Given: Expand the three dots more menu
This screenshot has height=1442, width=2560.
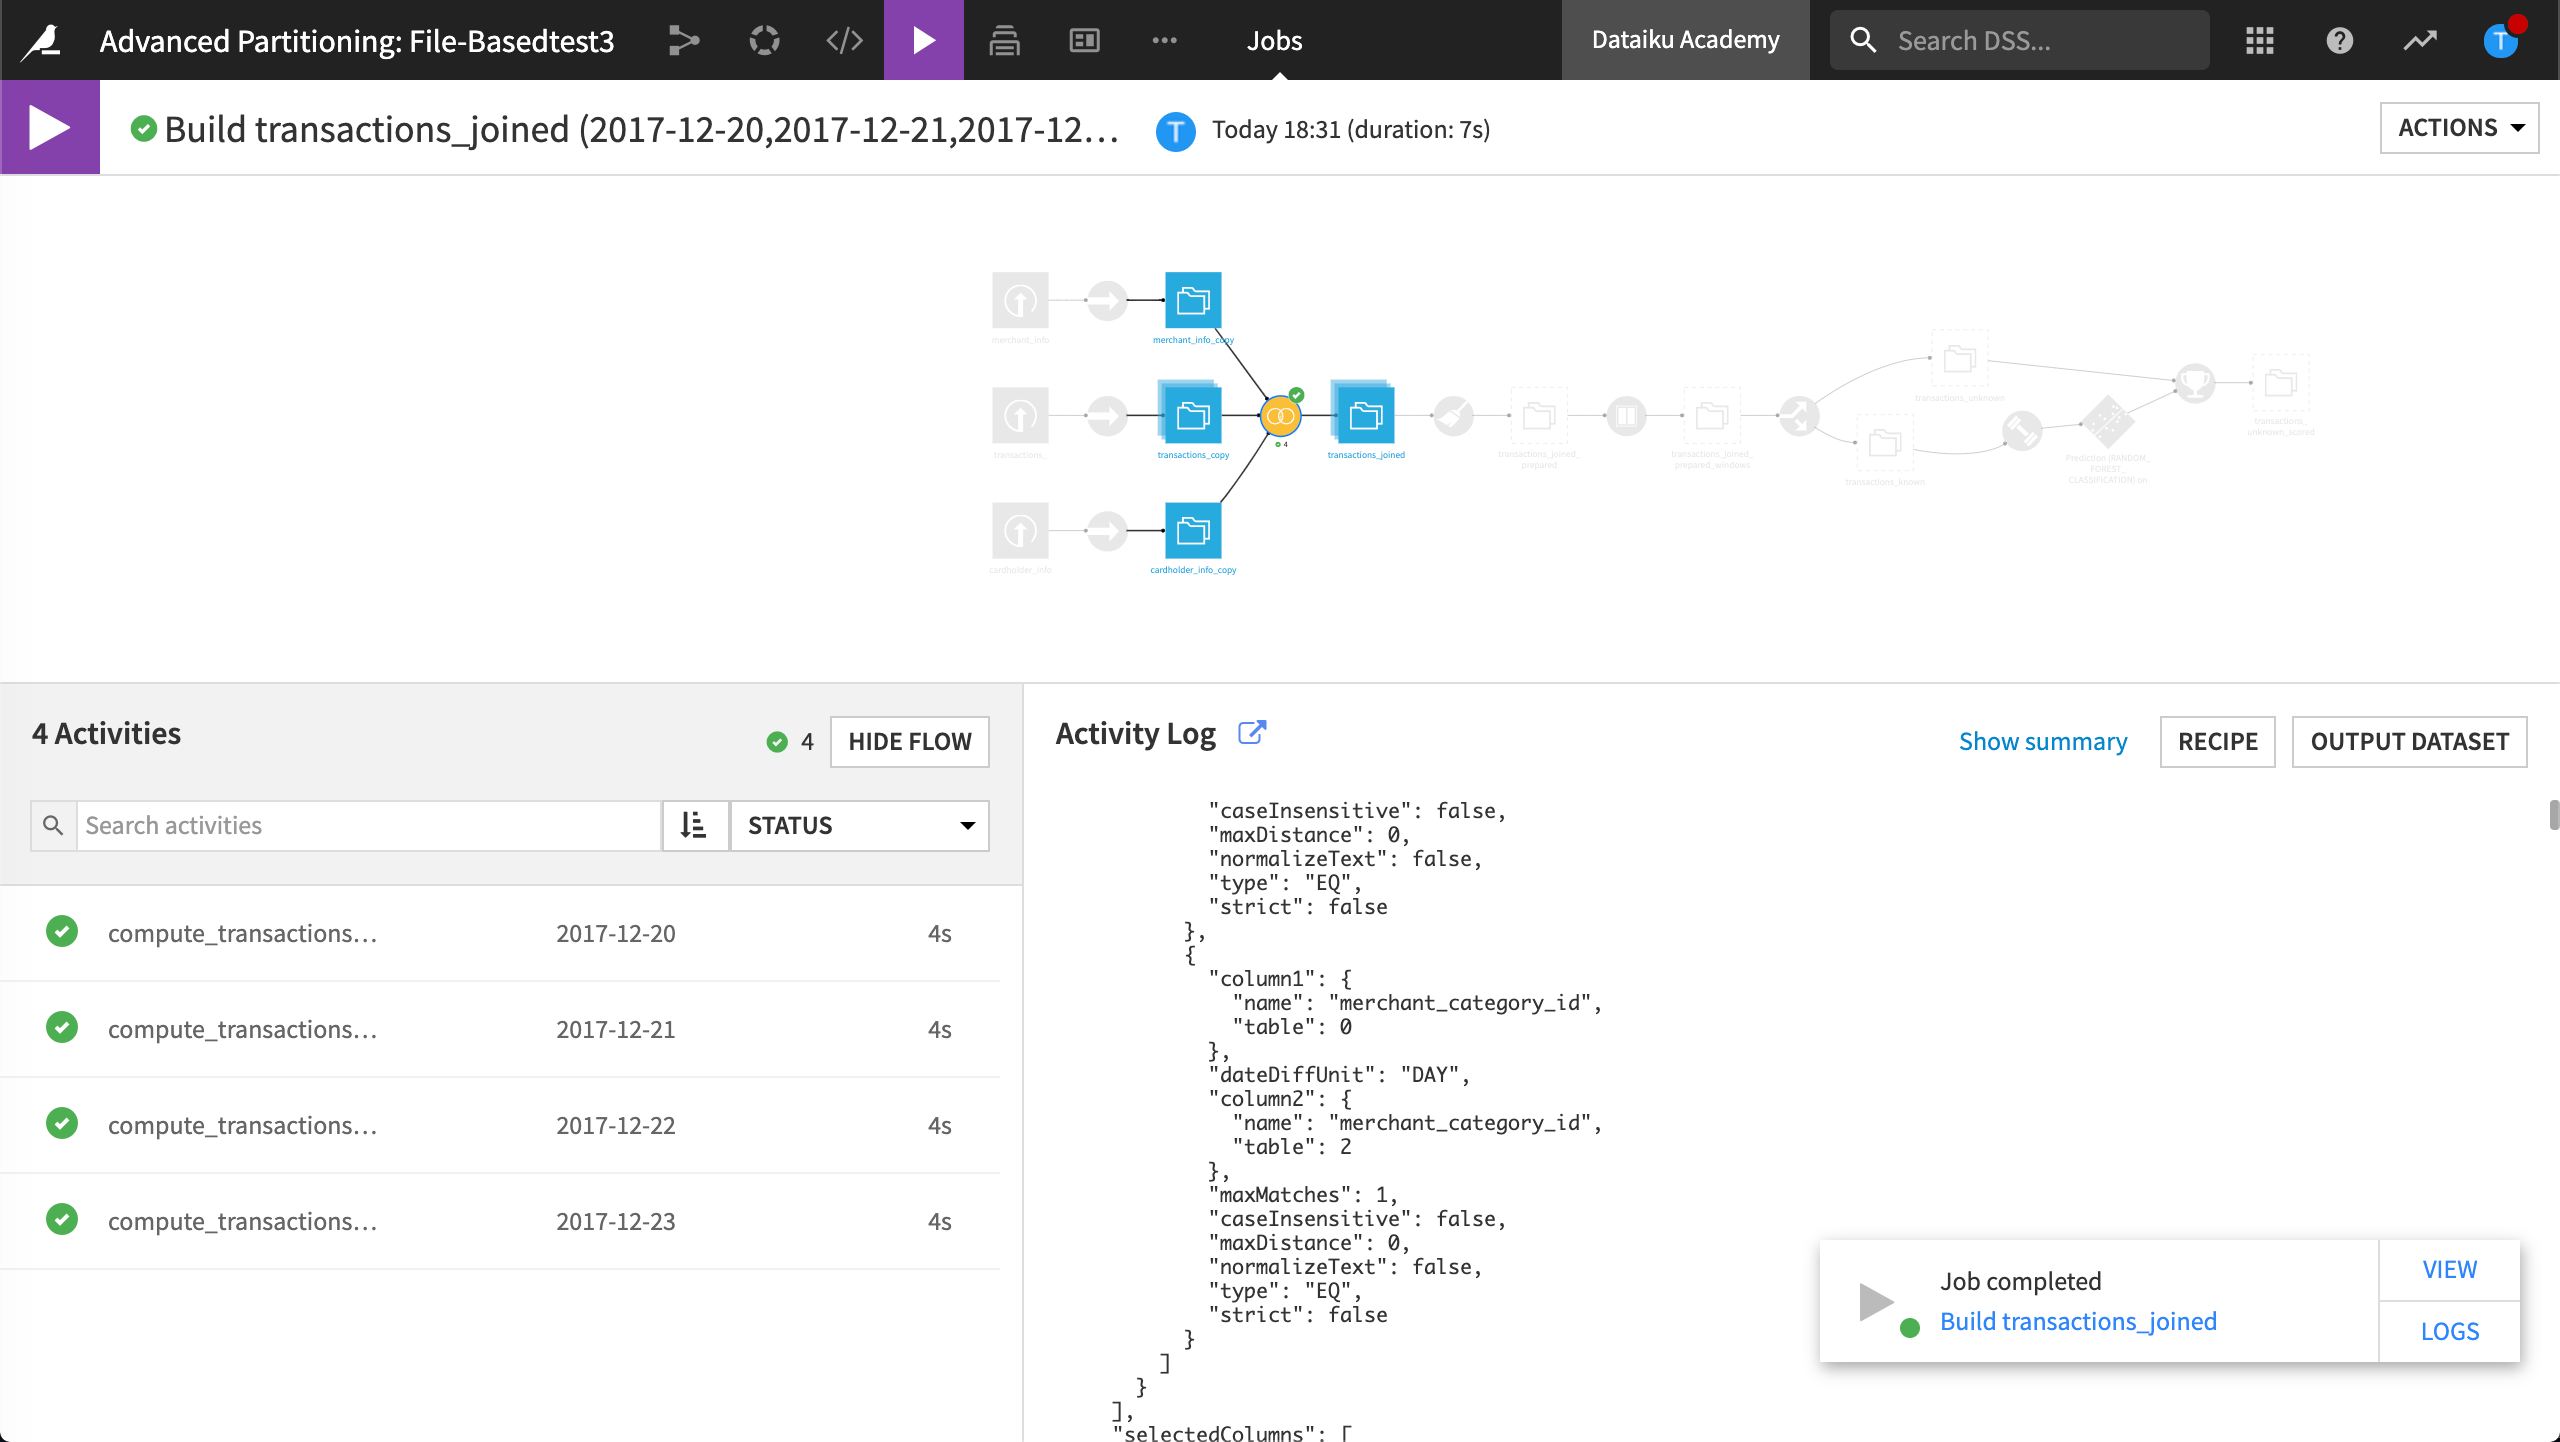Looking at the screenshot, I should click(1164, 40).
